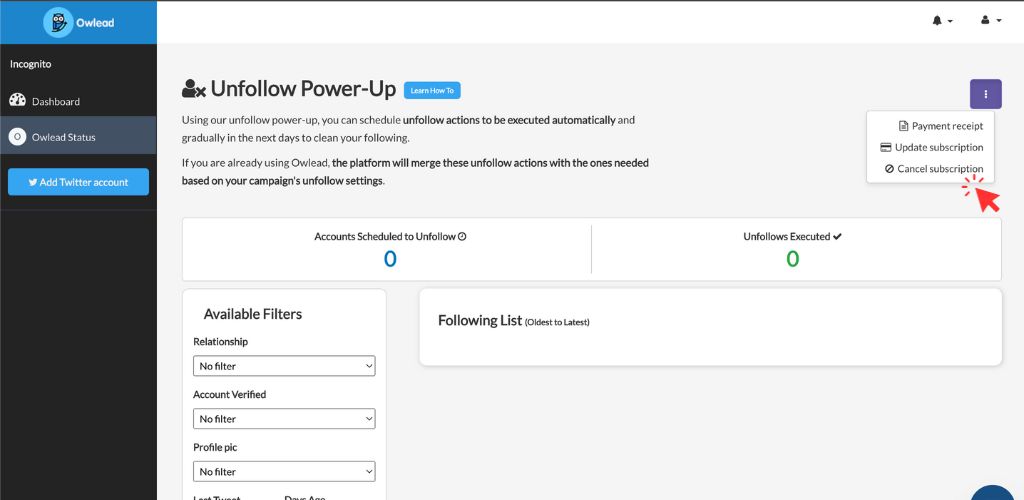This screenshot has height=500, width=1024.
Task: Click the Dashboard gauge icon
Action: click(17, 101)
